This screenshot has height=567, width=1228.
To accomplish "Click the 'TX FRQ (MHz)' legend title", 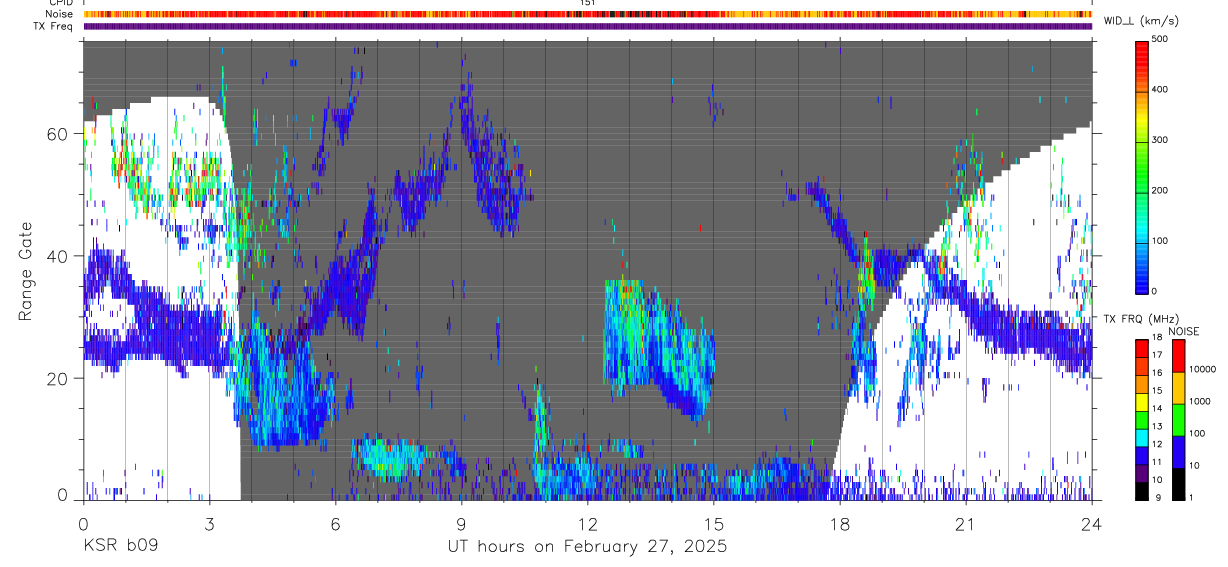I will [x=1141, y=319].
